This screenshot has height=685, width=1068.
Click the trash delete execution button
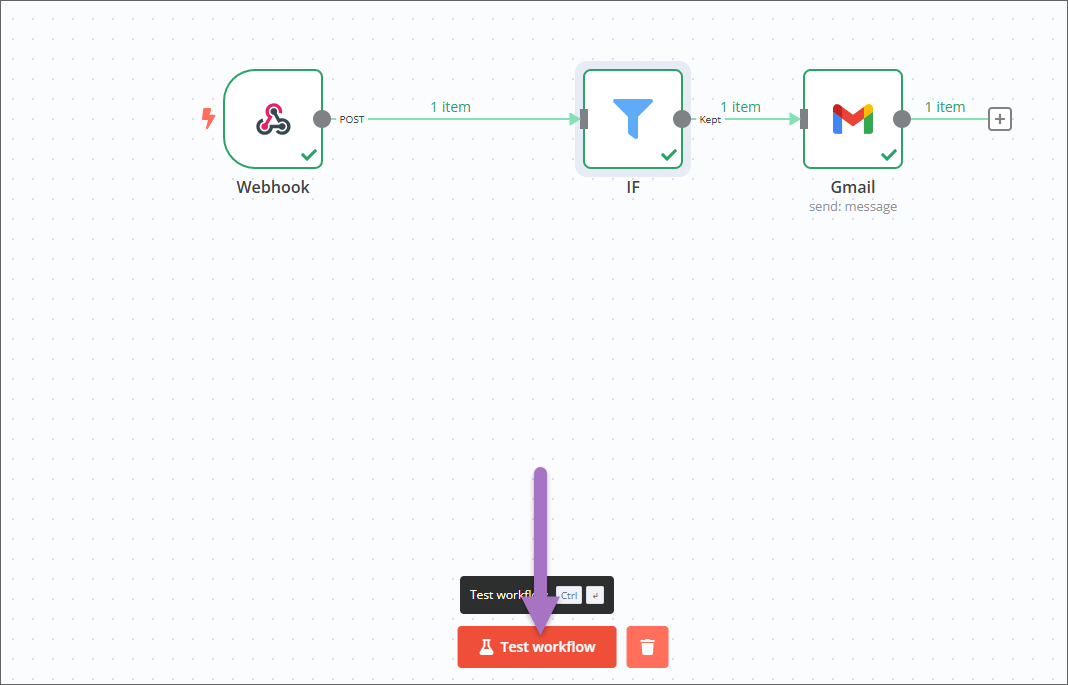click(647, 647)
